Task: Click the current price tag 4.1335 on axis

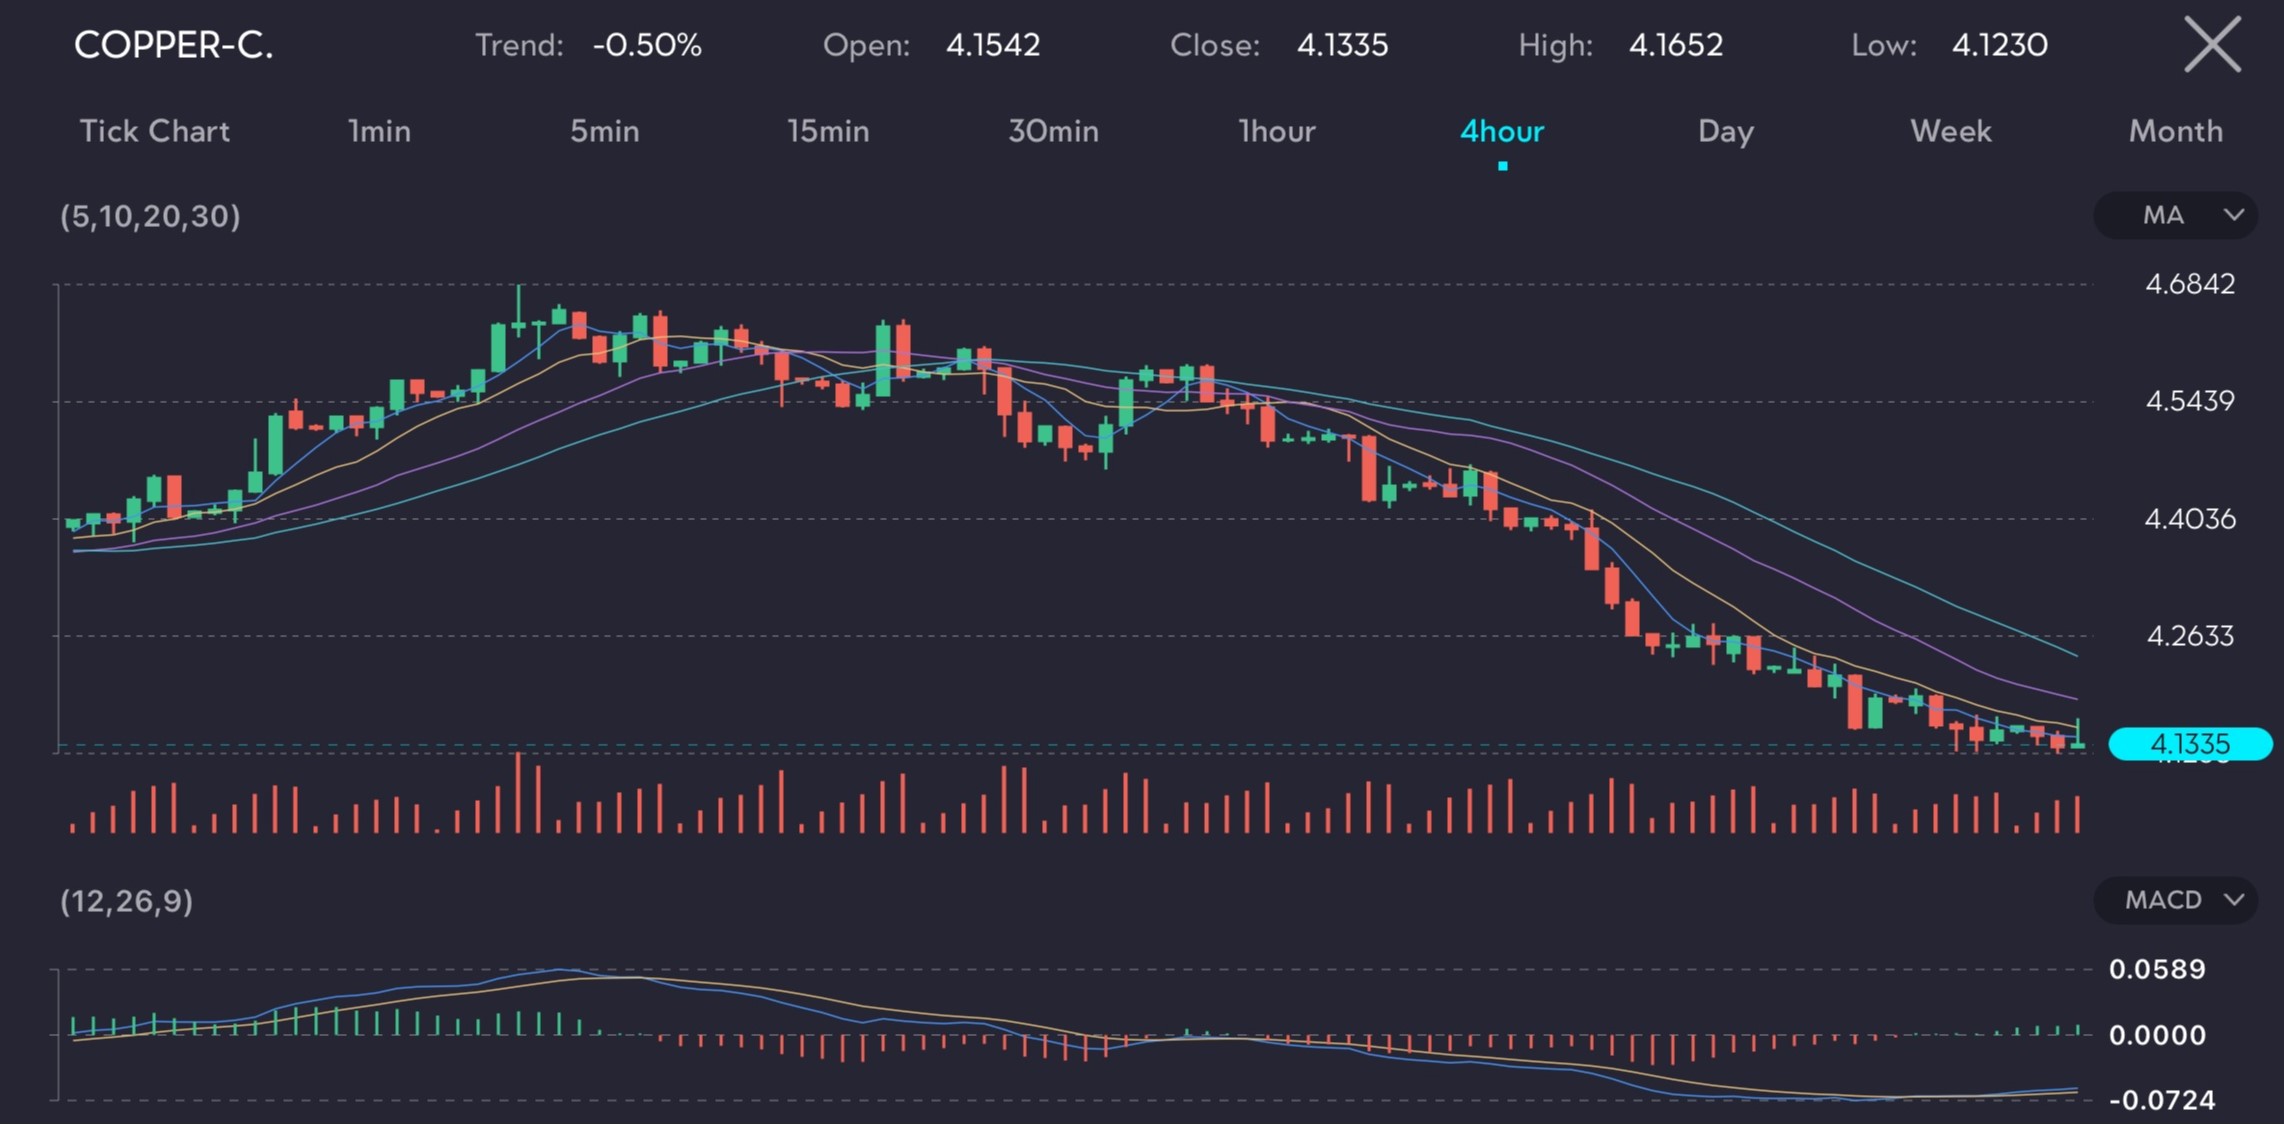Action: click(2190, 744)
